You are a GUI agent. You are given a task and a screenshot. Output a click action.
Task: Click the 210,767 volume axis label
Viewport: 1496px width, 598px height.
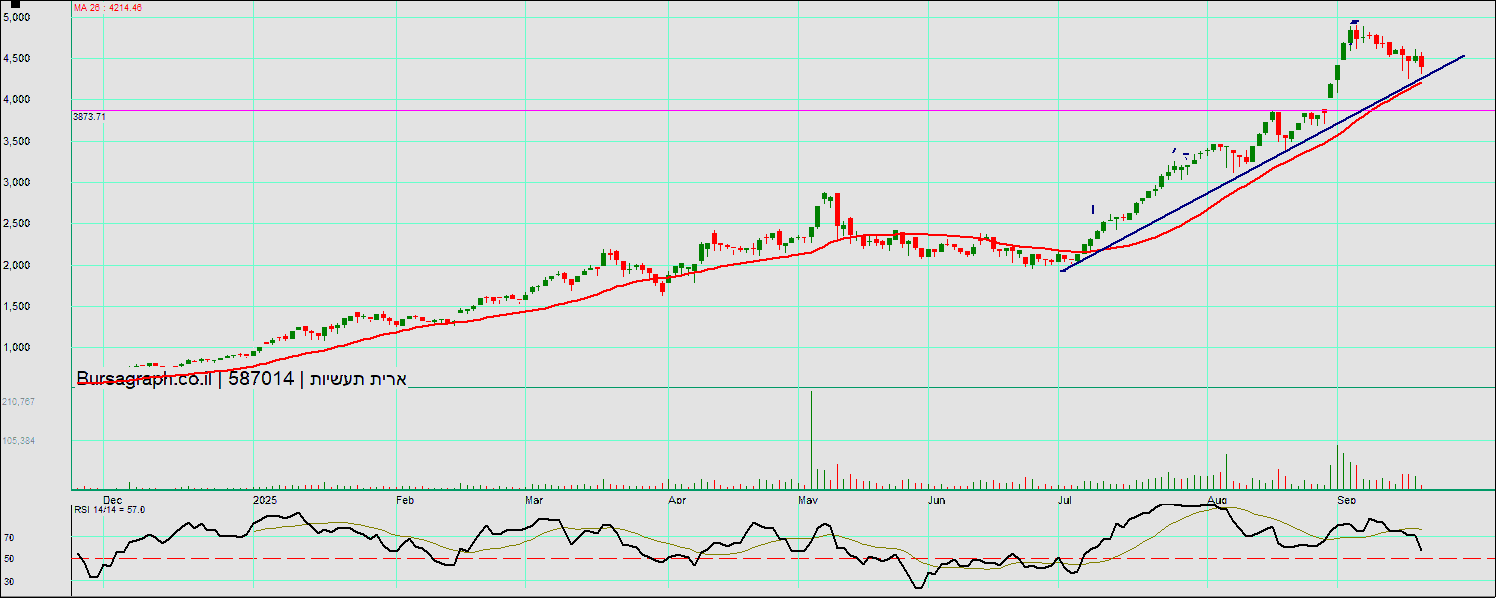[19, 401]
